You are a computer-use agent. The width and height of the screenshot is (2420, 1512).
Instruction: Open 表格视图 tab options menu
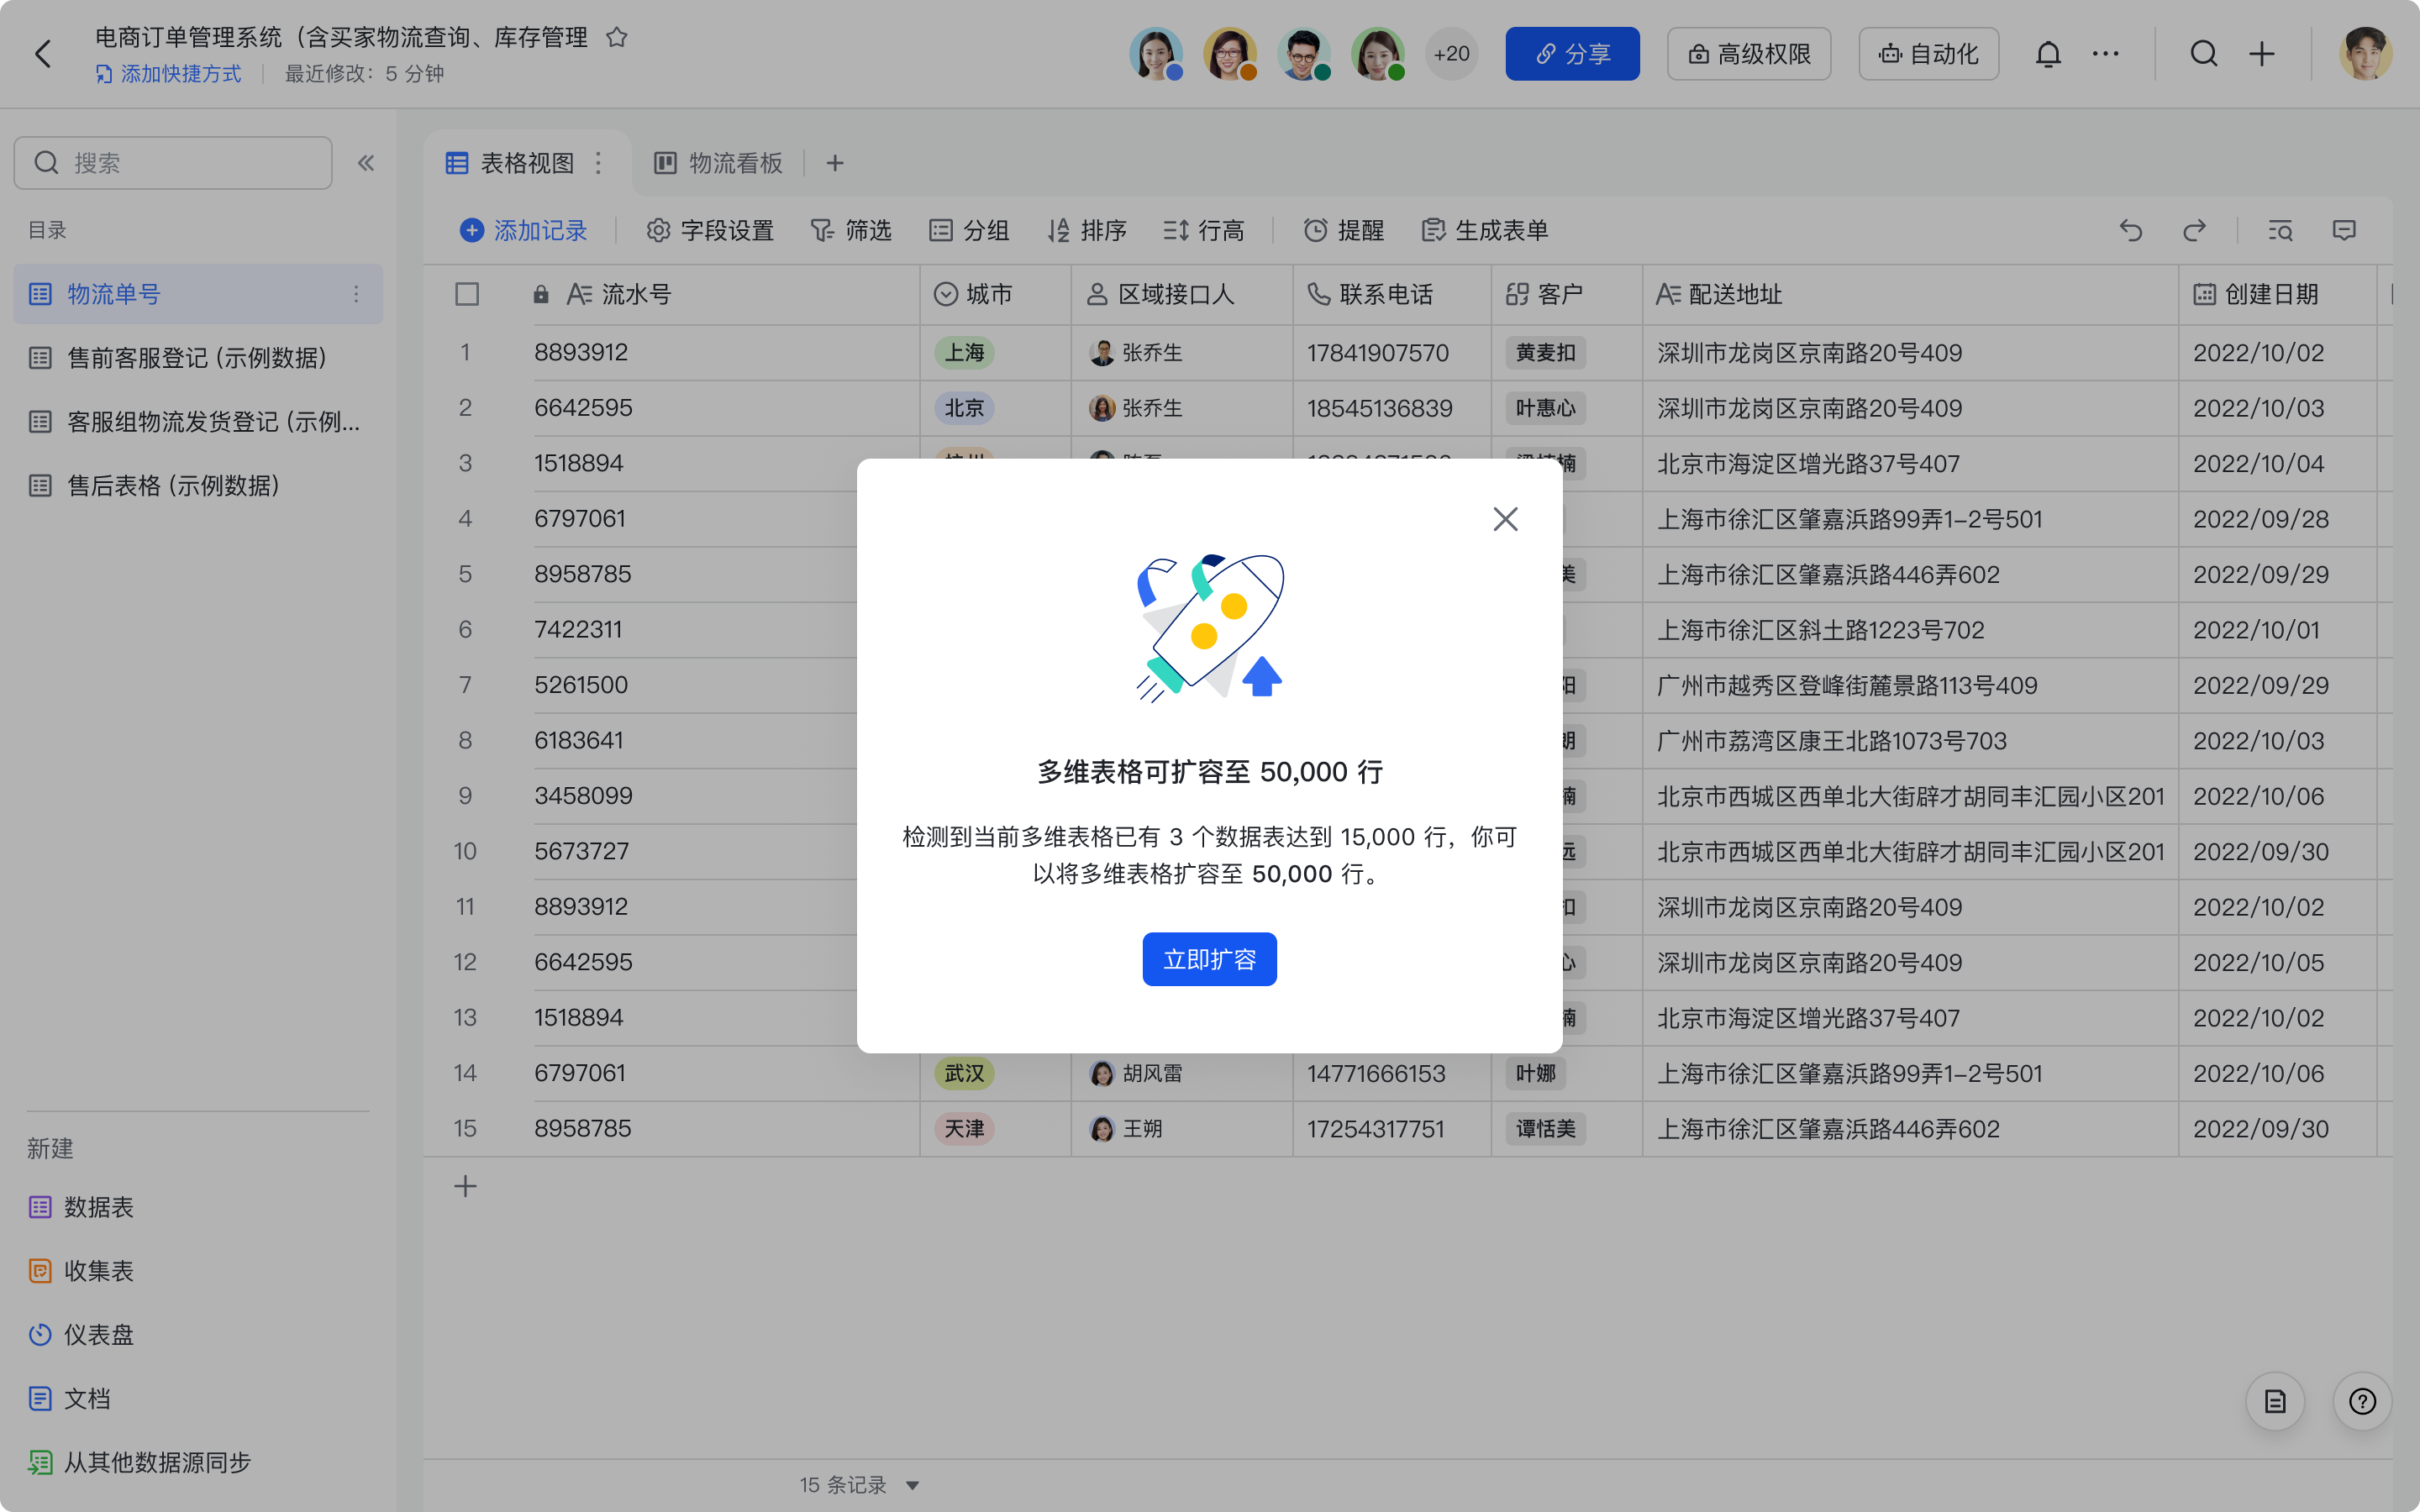click(x=598, y=163)
